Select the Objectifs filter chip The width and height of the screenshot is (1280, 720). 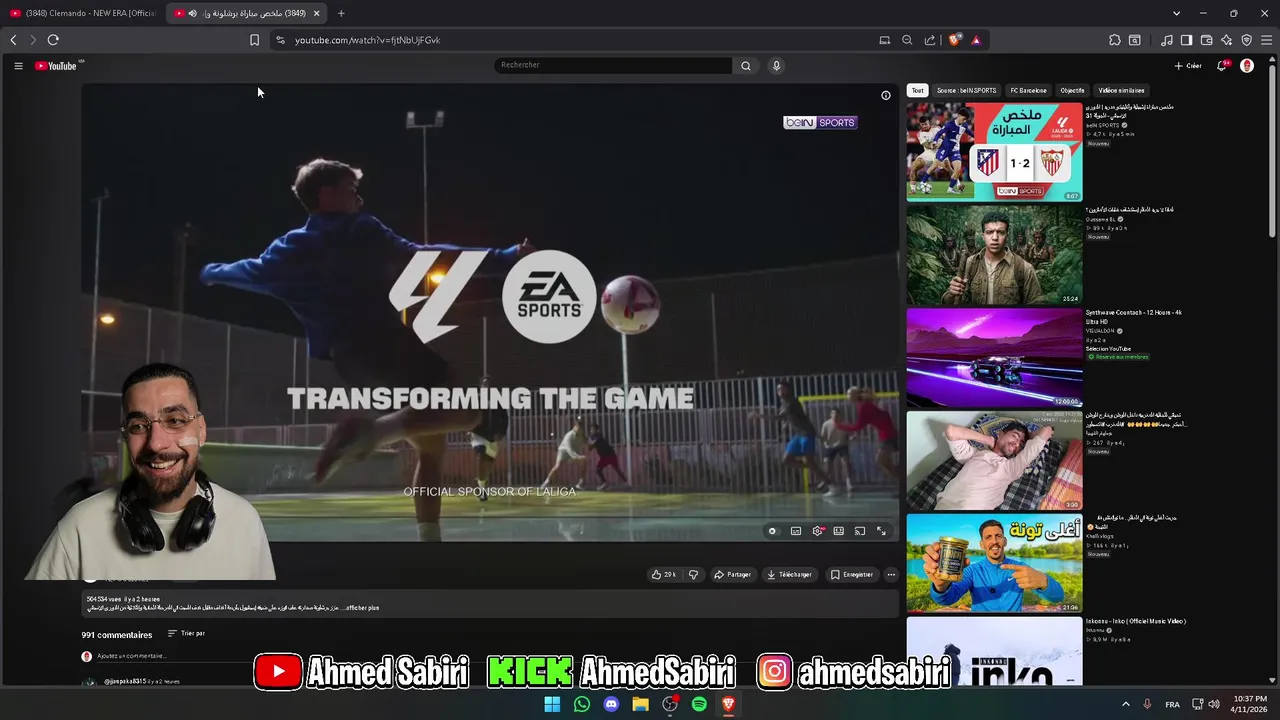(x=1072, y=90)
